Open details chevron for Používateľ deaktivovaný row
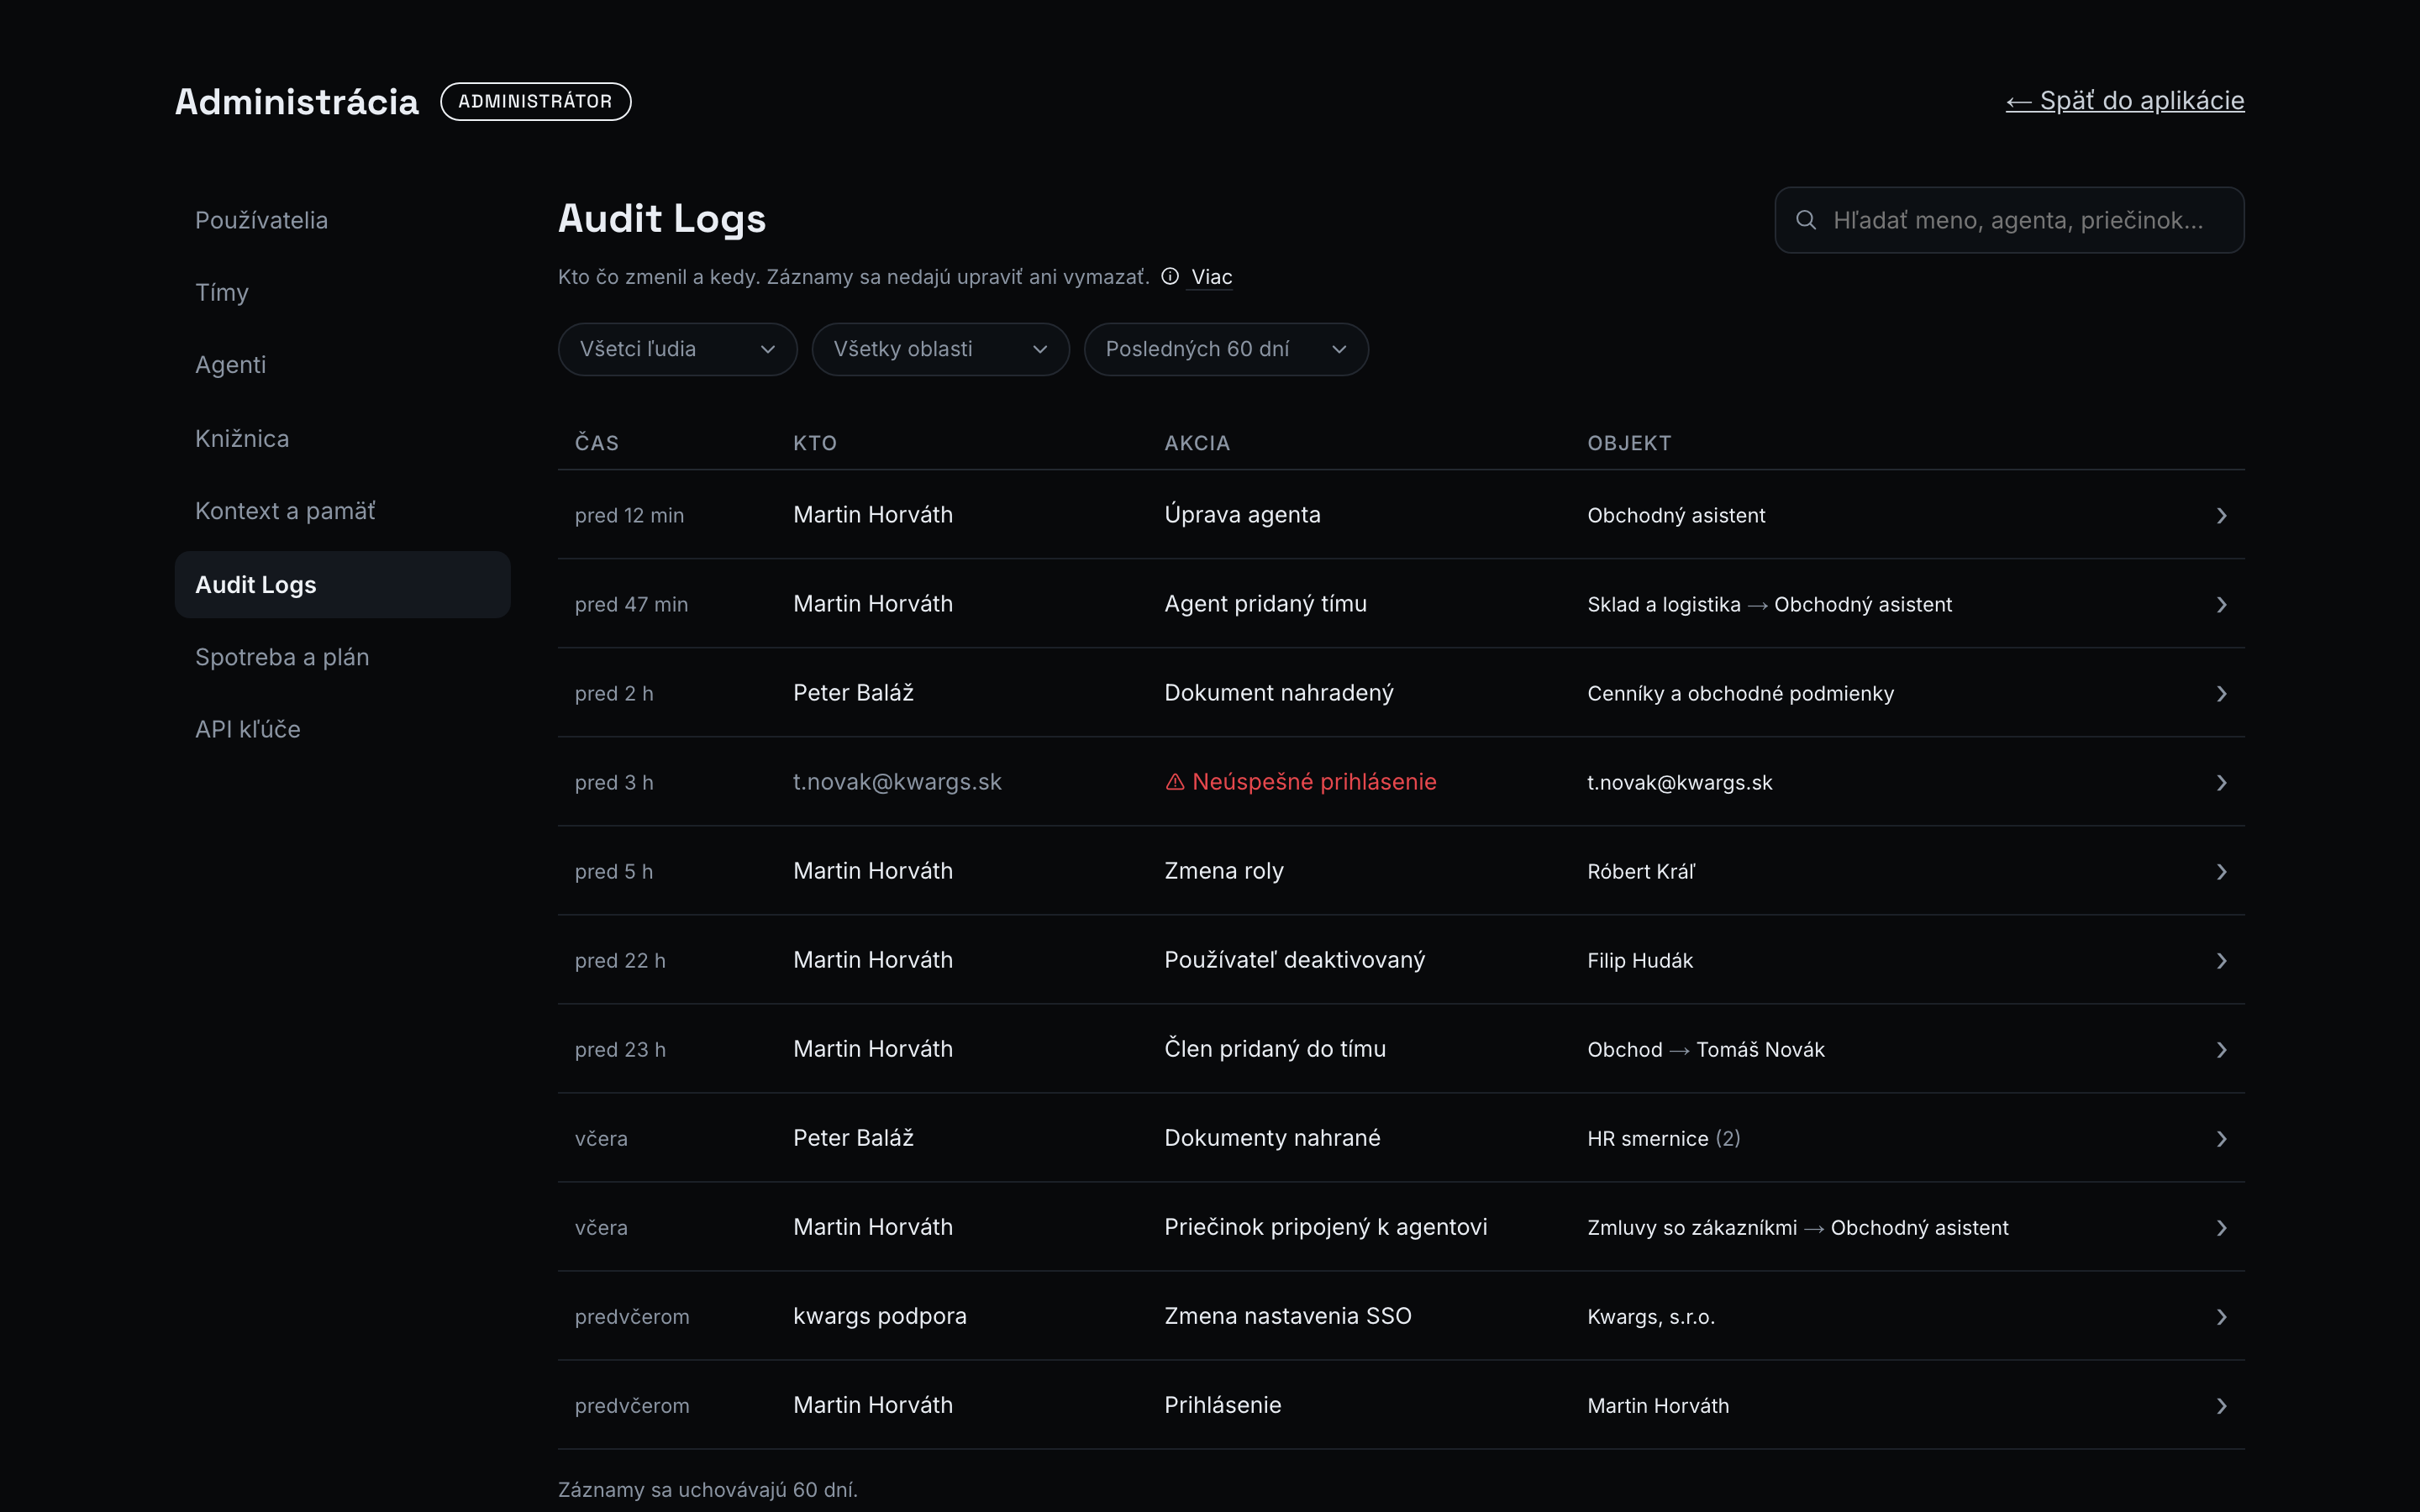The height and width of the screenshot is (1512, 2420). click(x=2221, y=961)
